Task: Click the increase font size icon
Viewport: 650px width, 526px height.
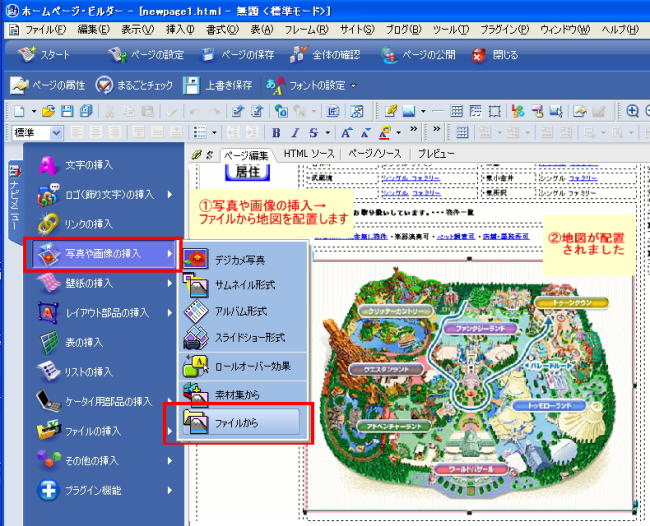Action: (346, 133)
